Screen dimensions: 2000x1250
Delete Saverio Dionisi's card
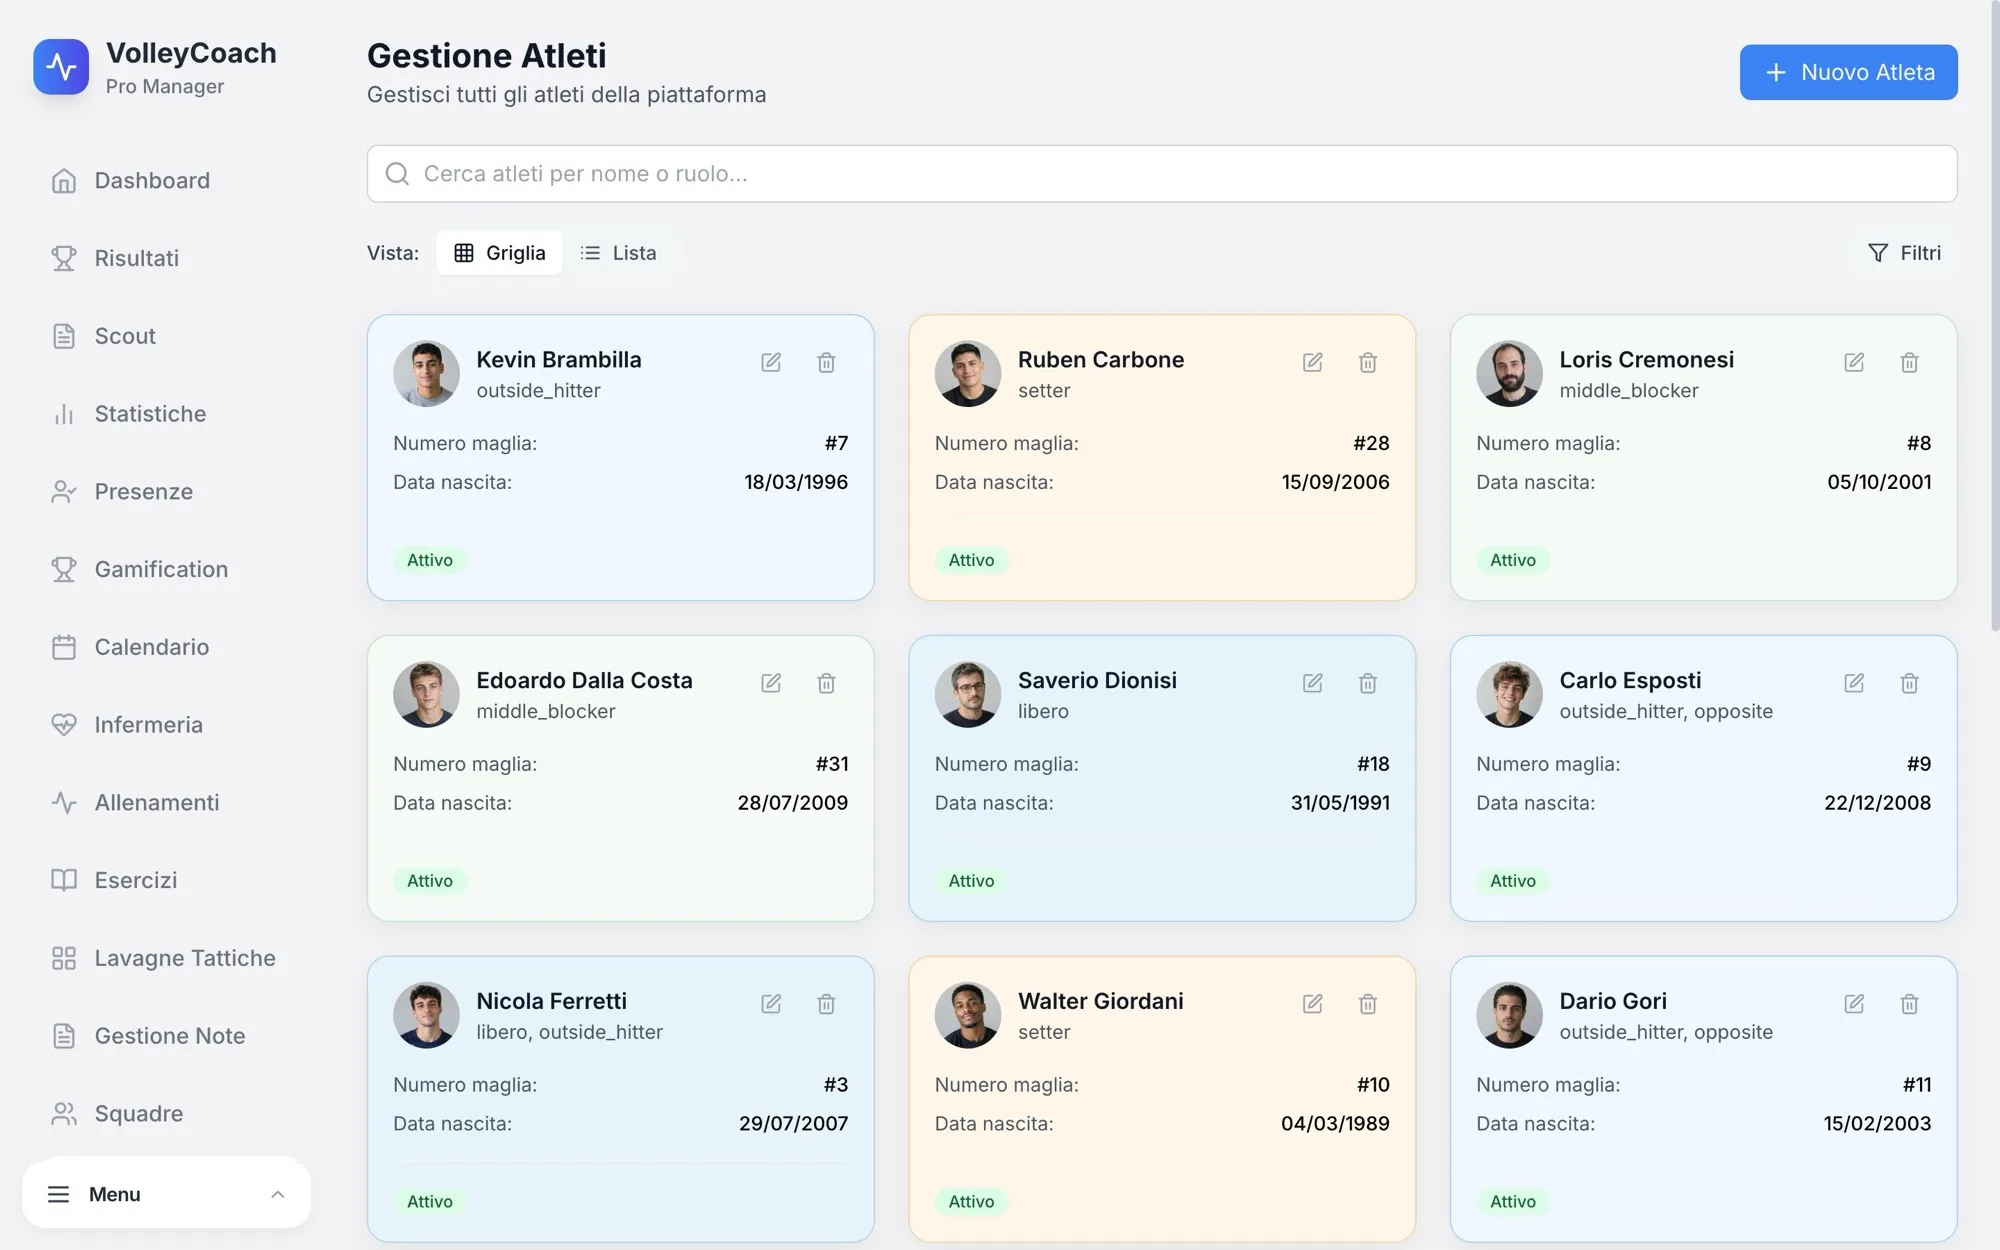tap(1368, 683)
